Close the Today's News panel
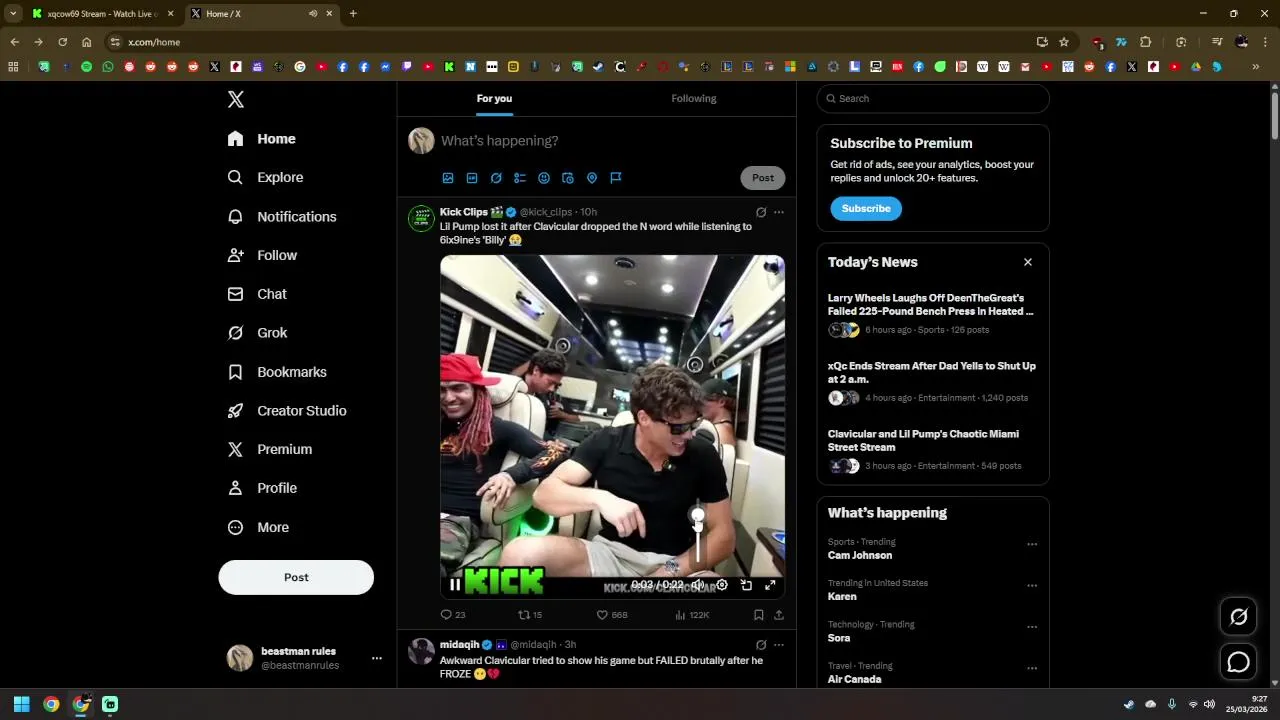The image size is (1280, 720). tap(1028, 262)
